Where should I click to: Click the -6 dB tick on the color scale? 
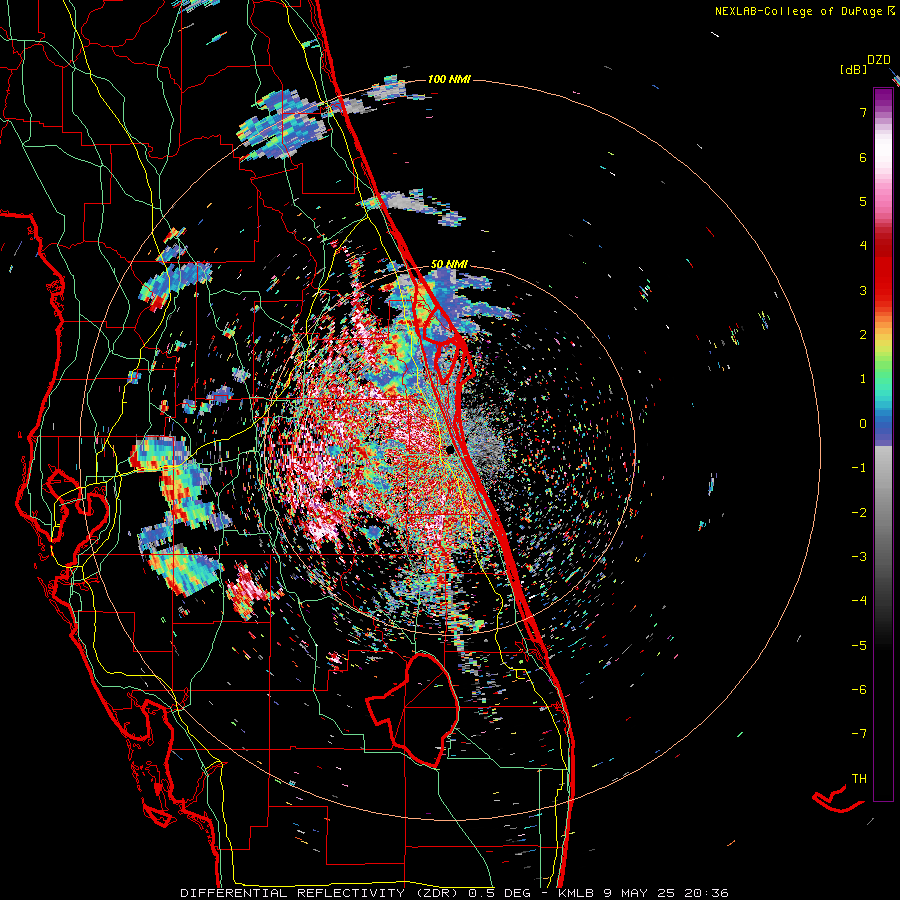click(859, 690)
